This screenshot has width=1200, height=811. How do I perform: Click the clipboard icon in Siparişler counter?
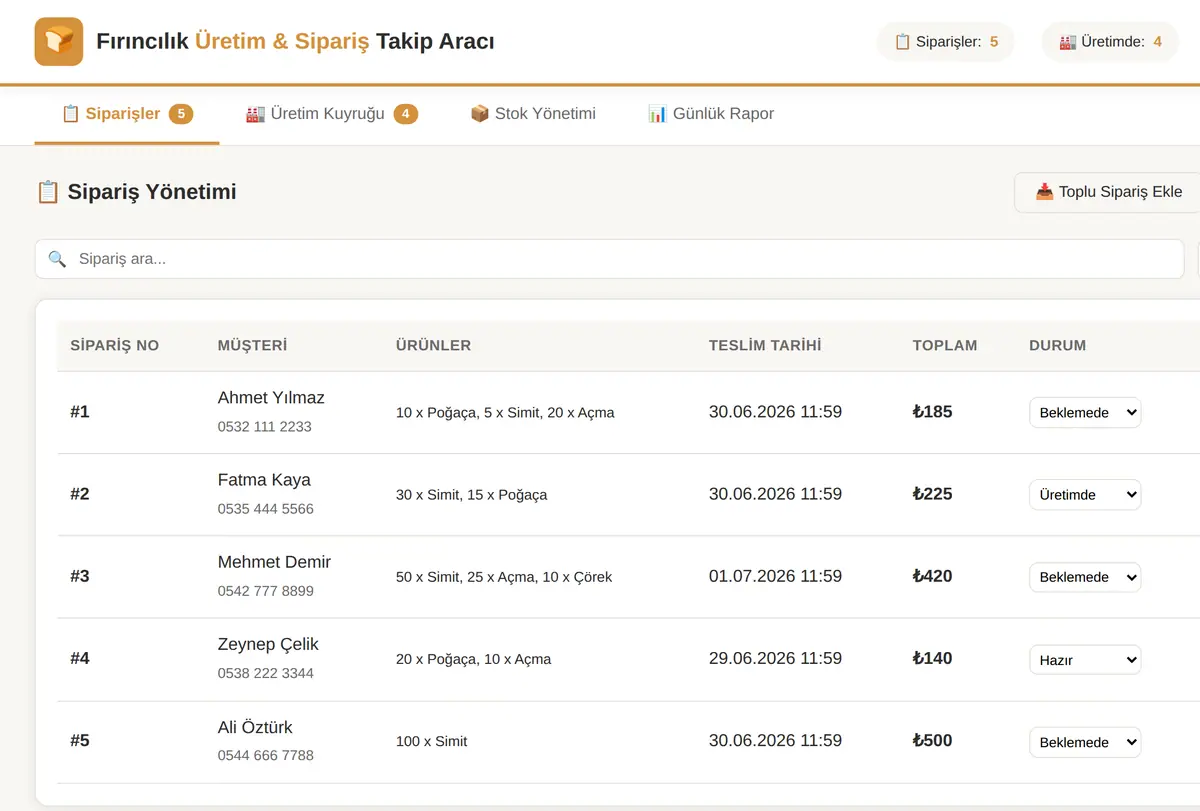point(902,42)
